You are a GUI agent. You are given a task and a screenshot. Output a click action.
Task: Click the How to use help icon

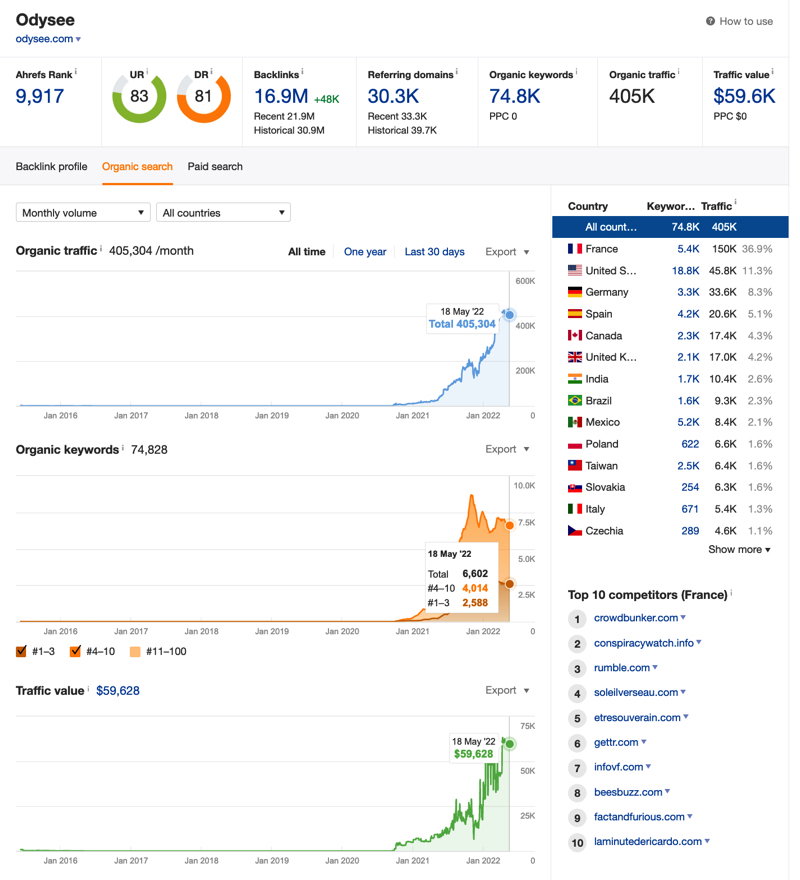[710, 21]
